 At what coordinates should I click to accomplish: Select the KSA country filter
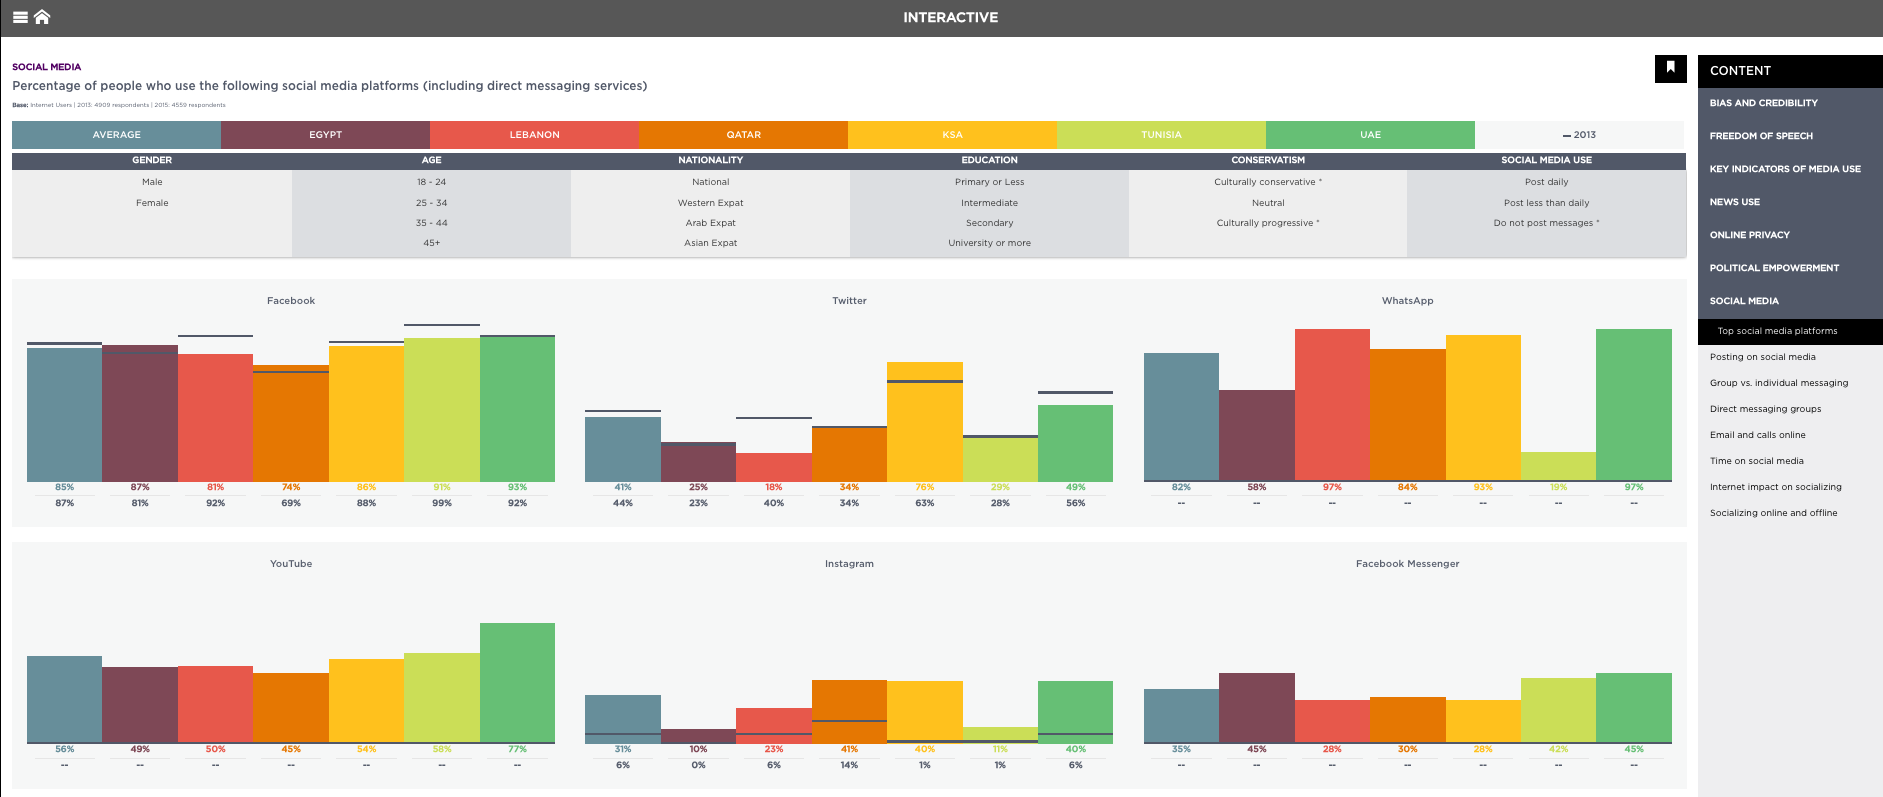point(952,135)
